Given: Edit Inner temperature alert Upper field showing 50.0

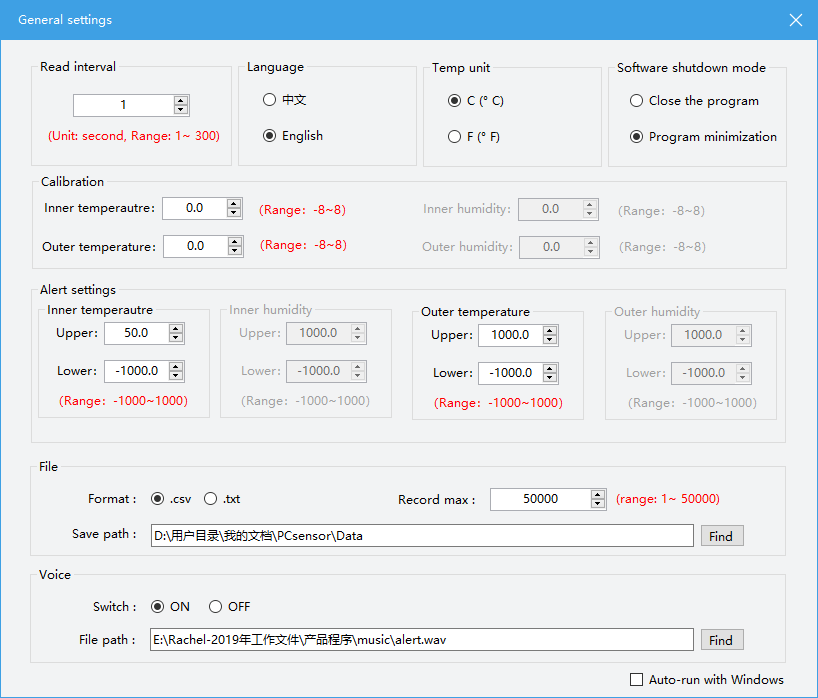Looking at the screenshot, I should click(x=137, y=334).
